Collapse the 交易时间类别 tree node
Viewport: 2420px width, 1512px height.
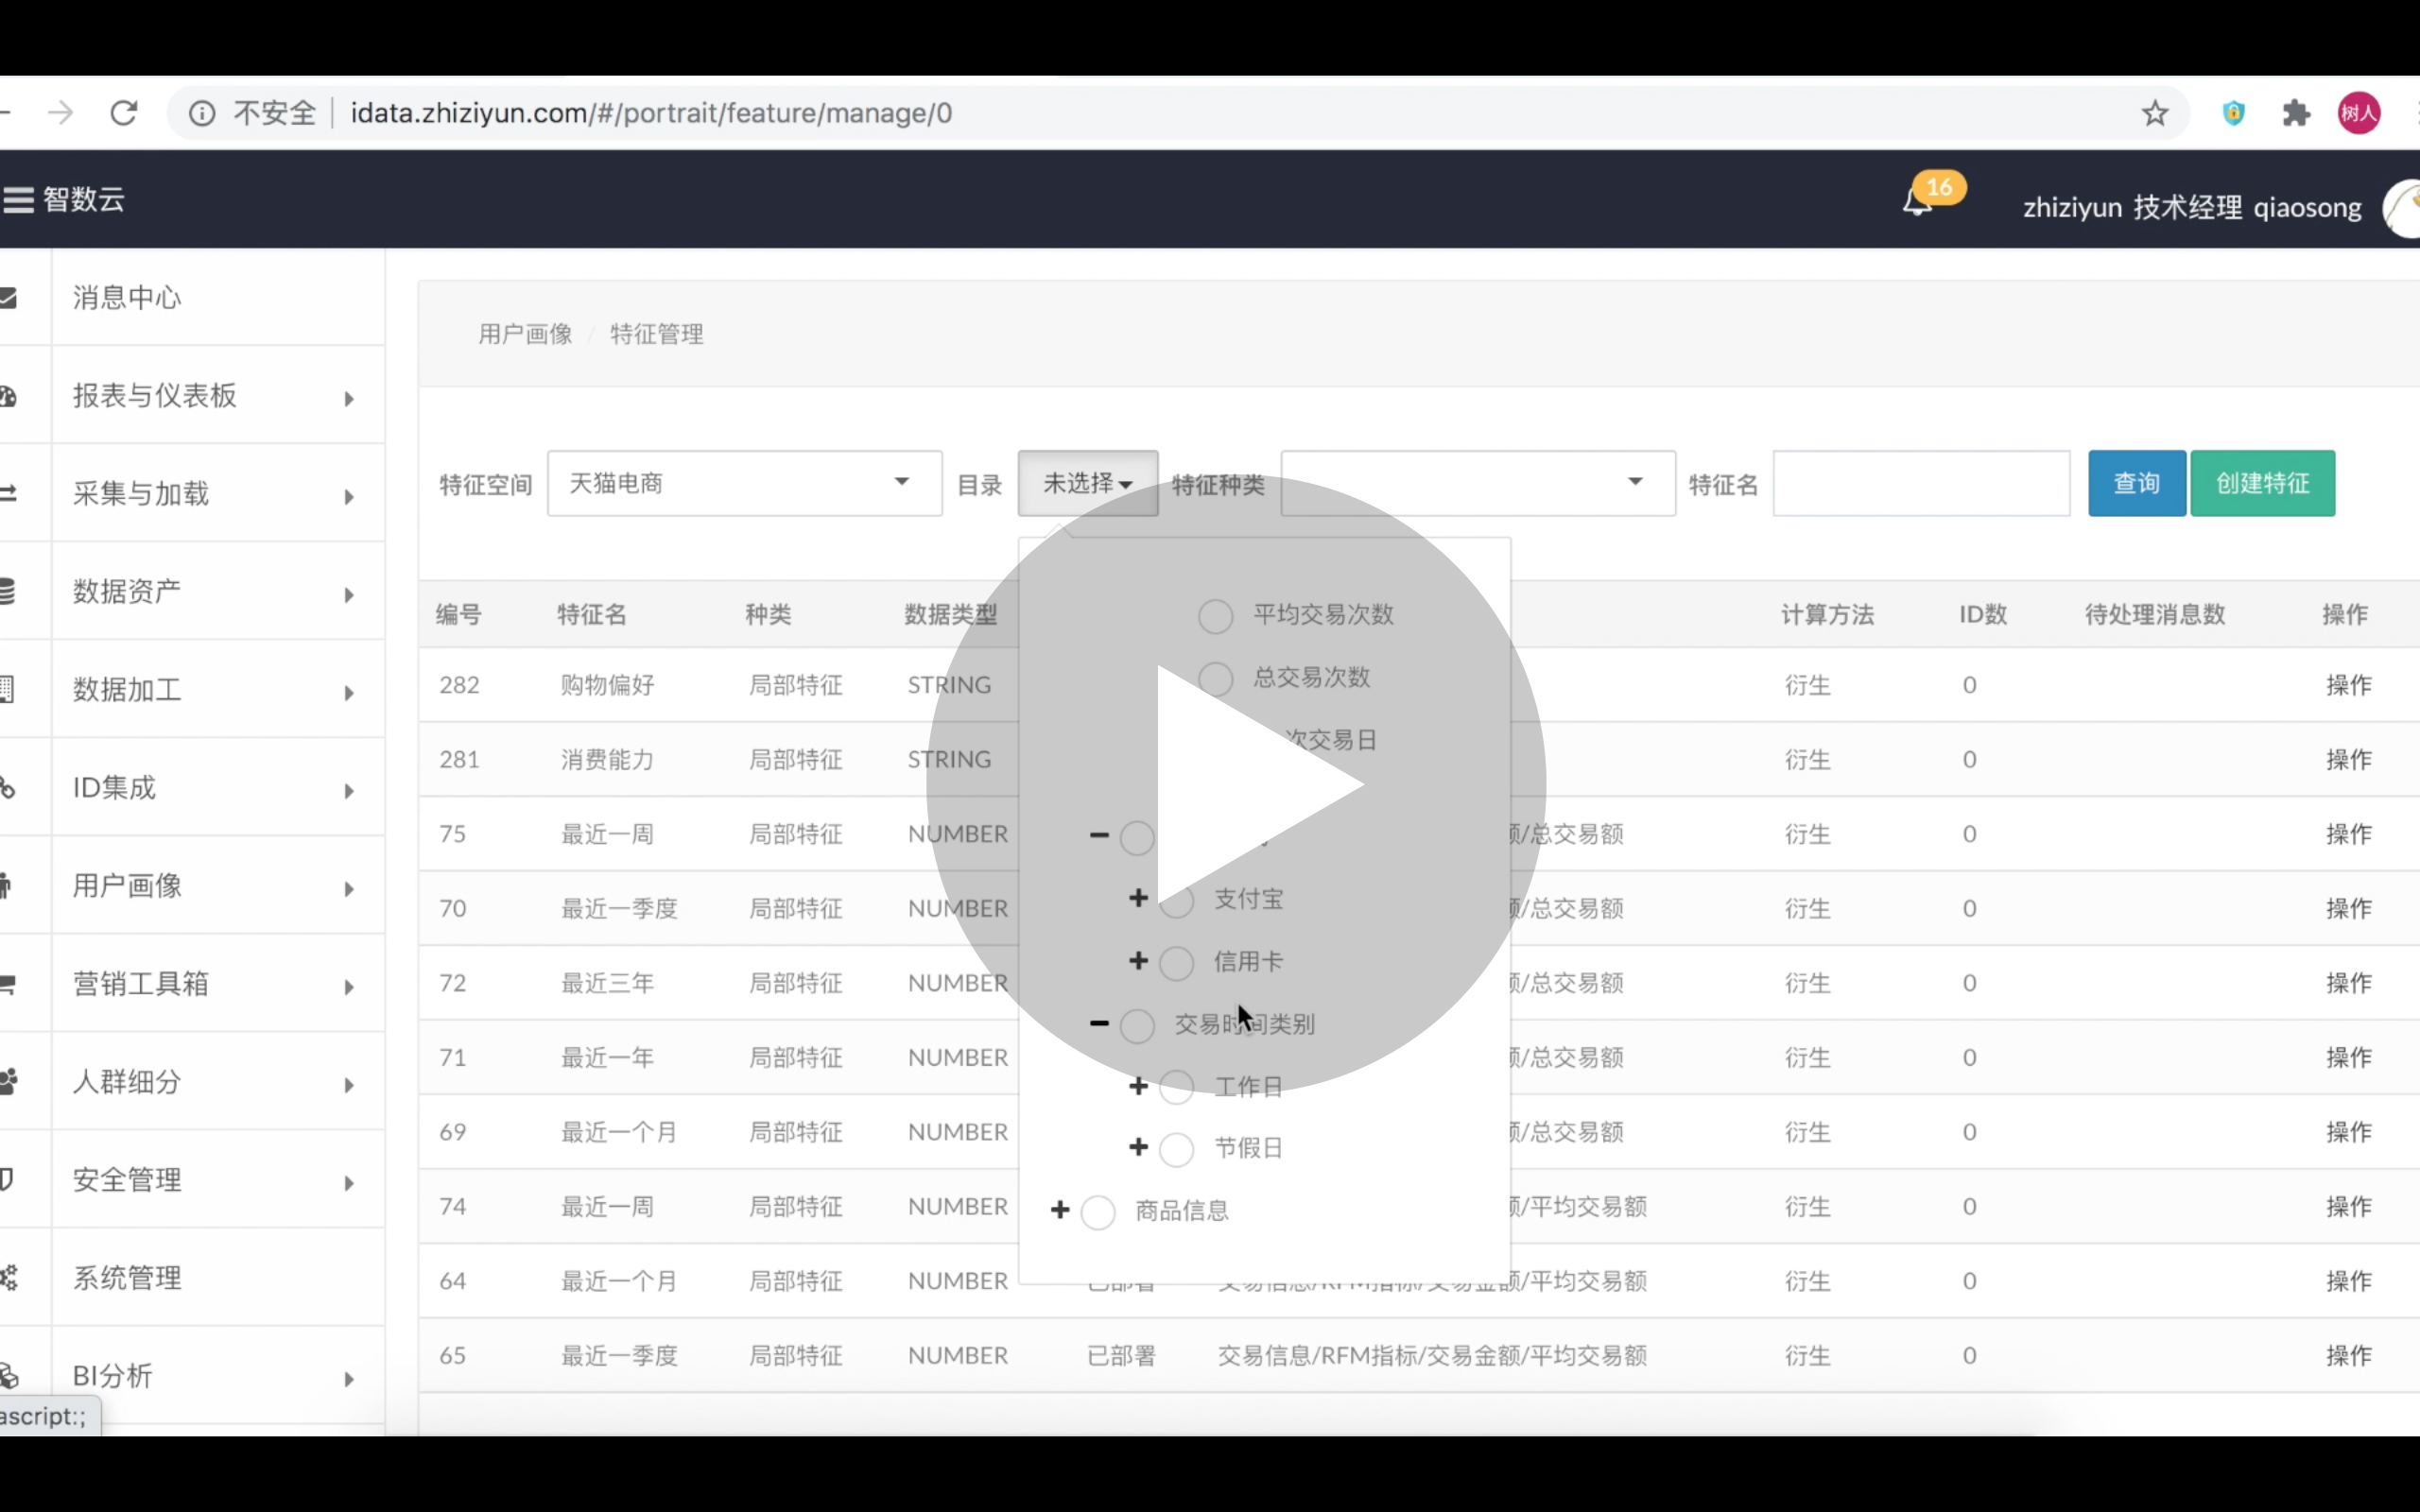(1099, 1023)
